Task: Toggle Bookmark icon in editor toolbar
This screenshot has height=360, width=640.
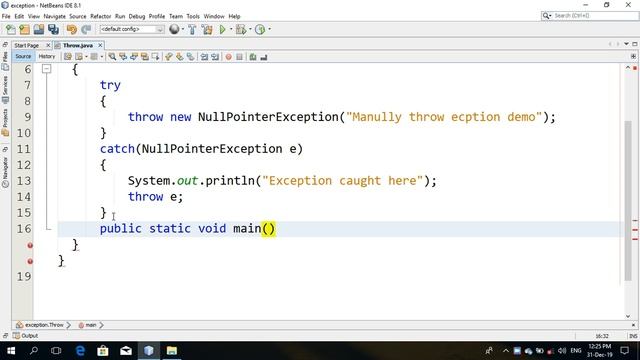Action: tap(191, 57)
